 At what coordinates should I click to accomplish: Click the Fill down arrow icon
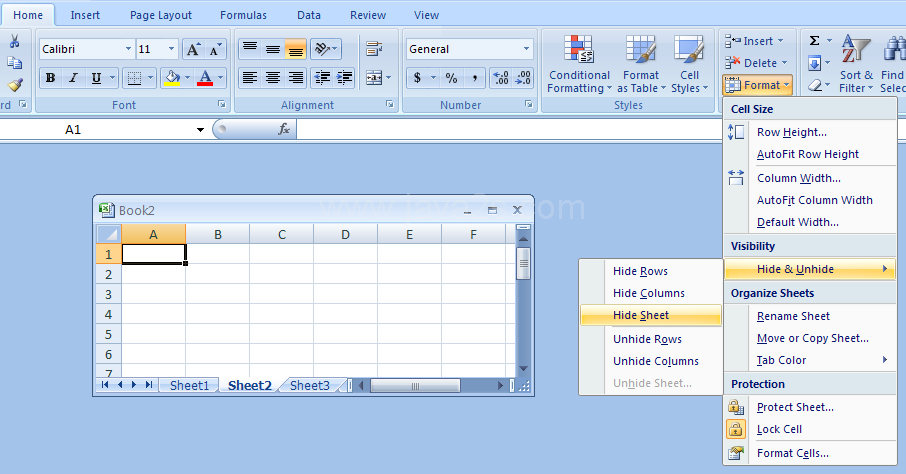click(814, 62)
